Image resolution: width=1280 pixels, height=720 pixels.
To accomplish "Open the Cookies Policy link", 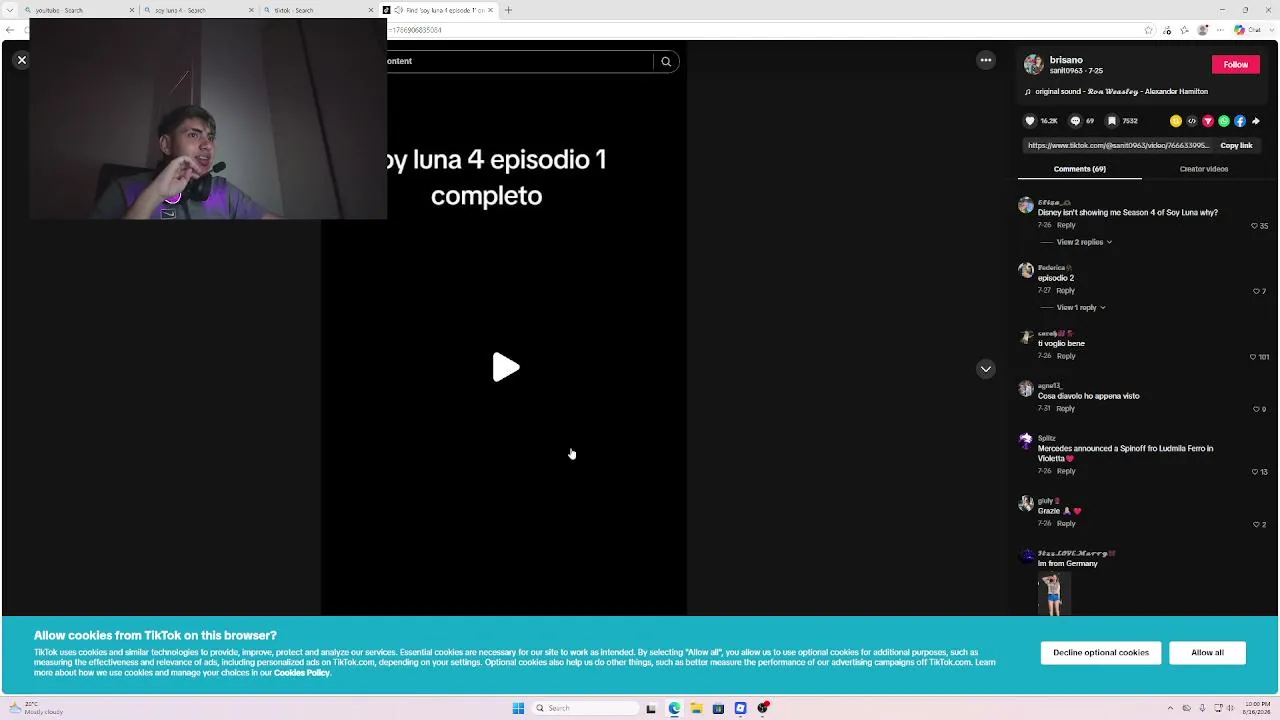I will [x=302, y=673].
